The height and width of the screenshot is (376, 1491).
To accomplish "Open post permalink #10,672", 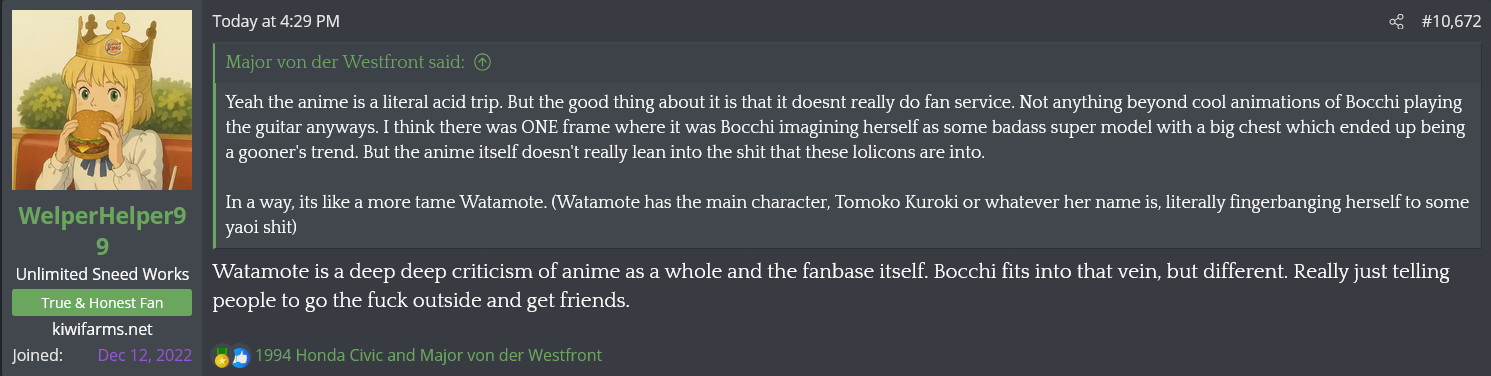I will (1451, 21).
